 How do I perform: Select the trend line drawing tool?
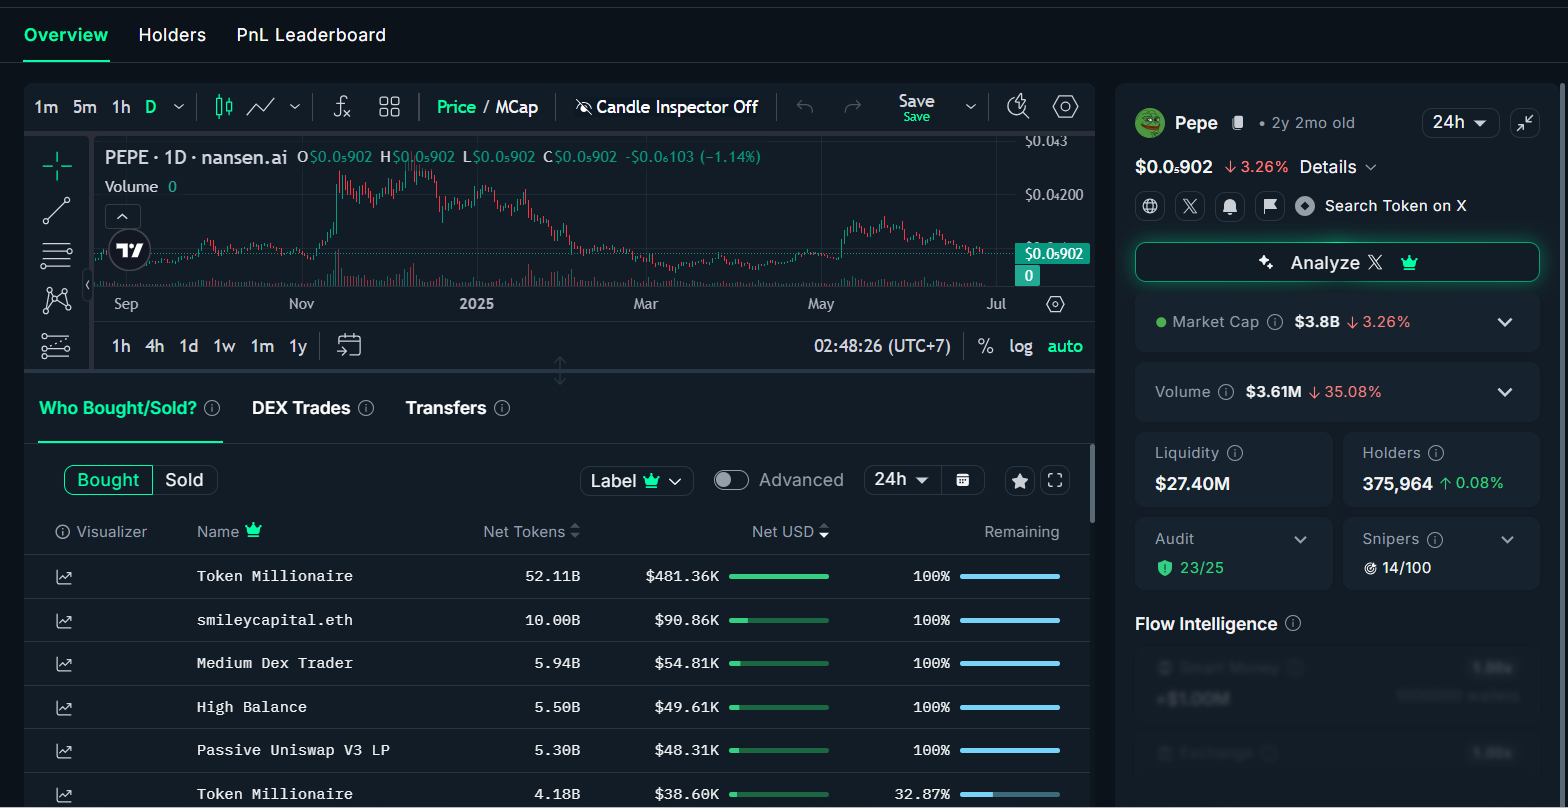pos(57,211)
